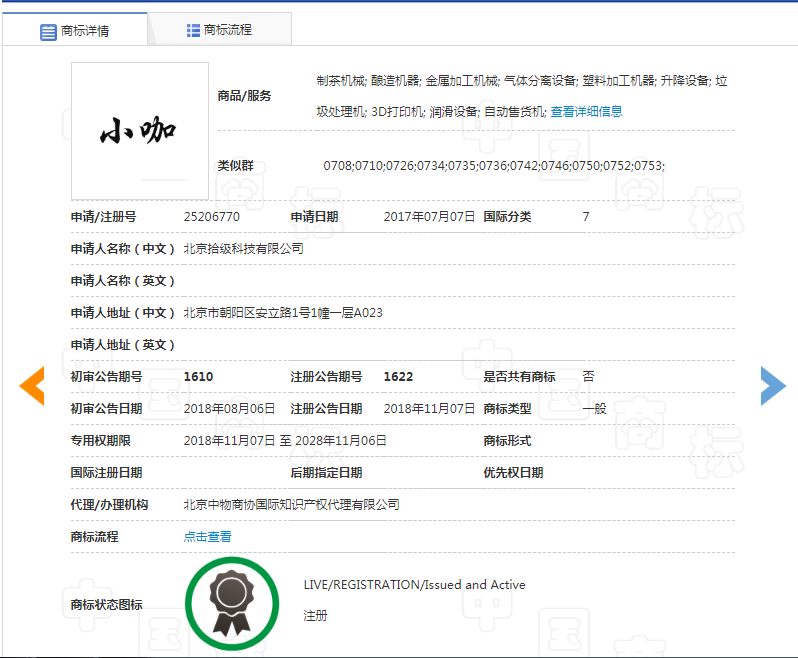Click registration announcement issue 1622

point(398,377)
